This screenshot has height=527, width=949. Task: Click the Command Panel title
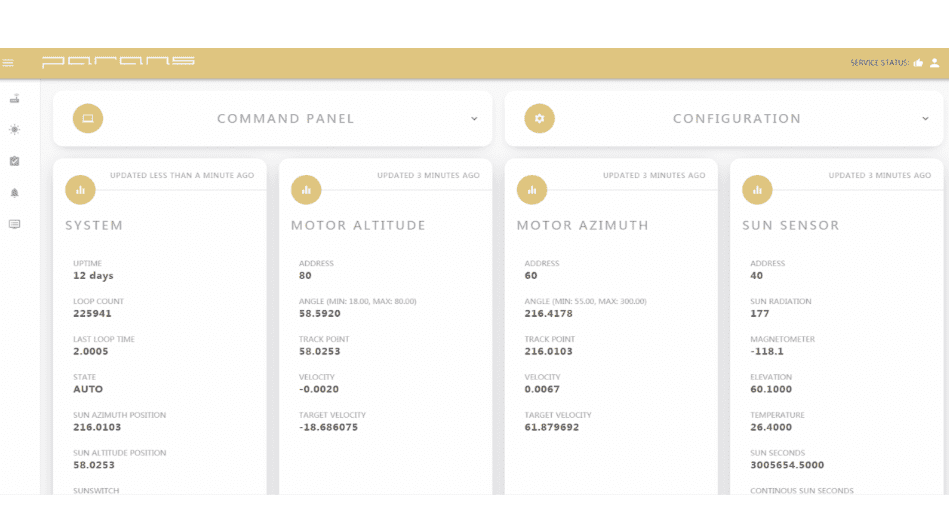coord(286,118)
